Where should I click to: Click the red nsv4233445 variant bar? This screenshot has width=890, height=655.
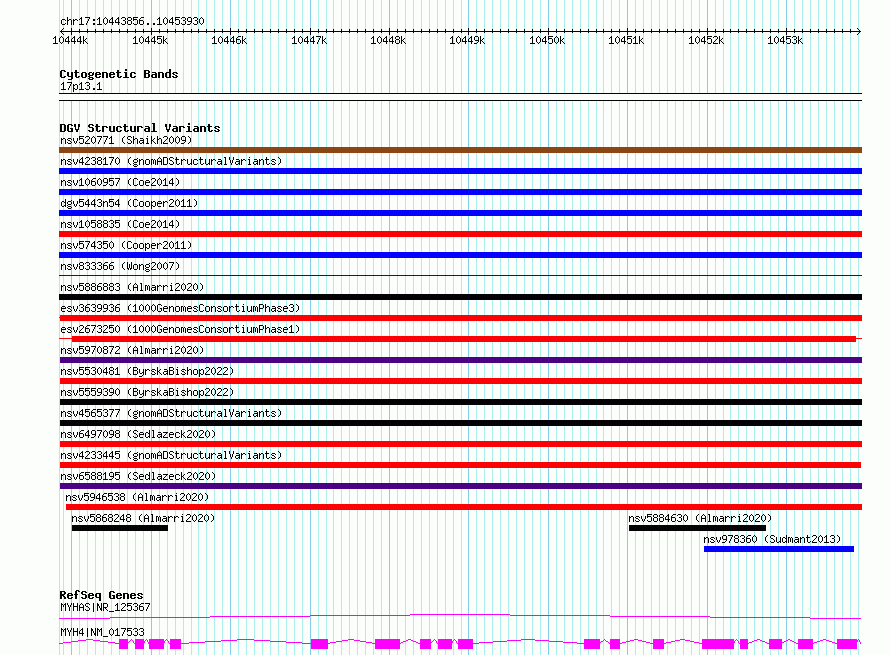(x=460, y=465)
